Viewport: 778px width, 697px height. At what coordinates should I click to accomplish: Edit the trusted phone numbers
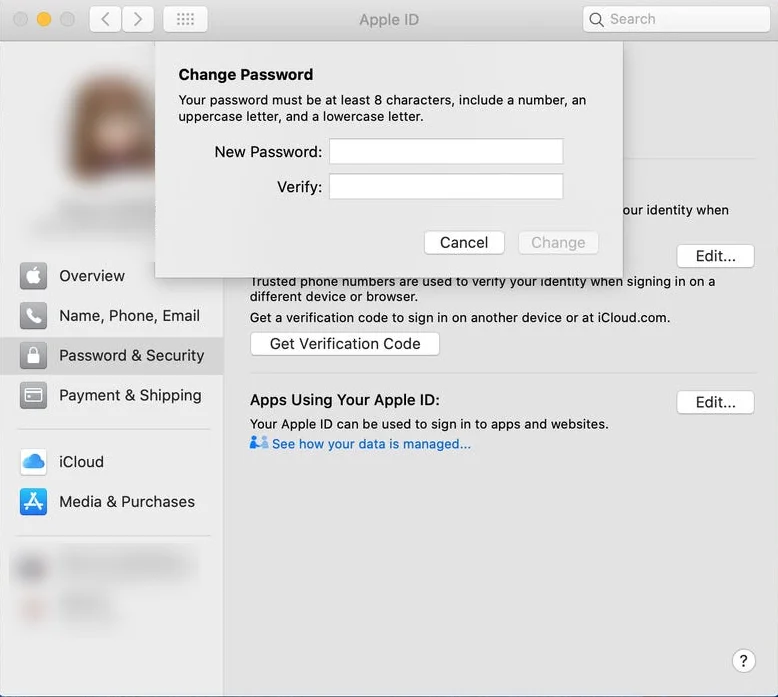pyautogui.click(x=715, y=256)
